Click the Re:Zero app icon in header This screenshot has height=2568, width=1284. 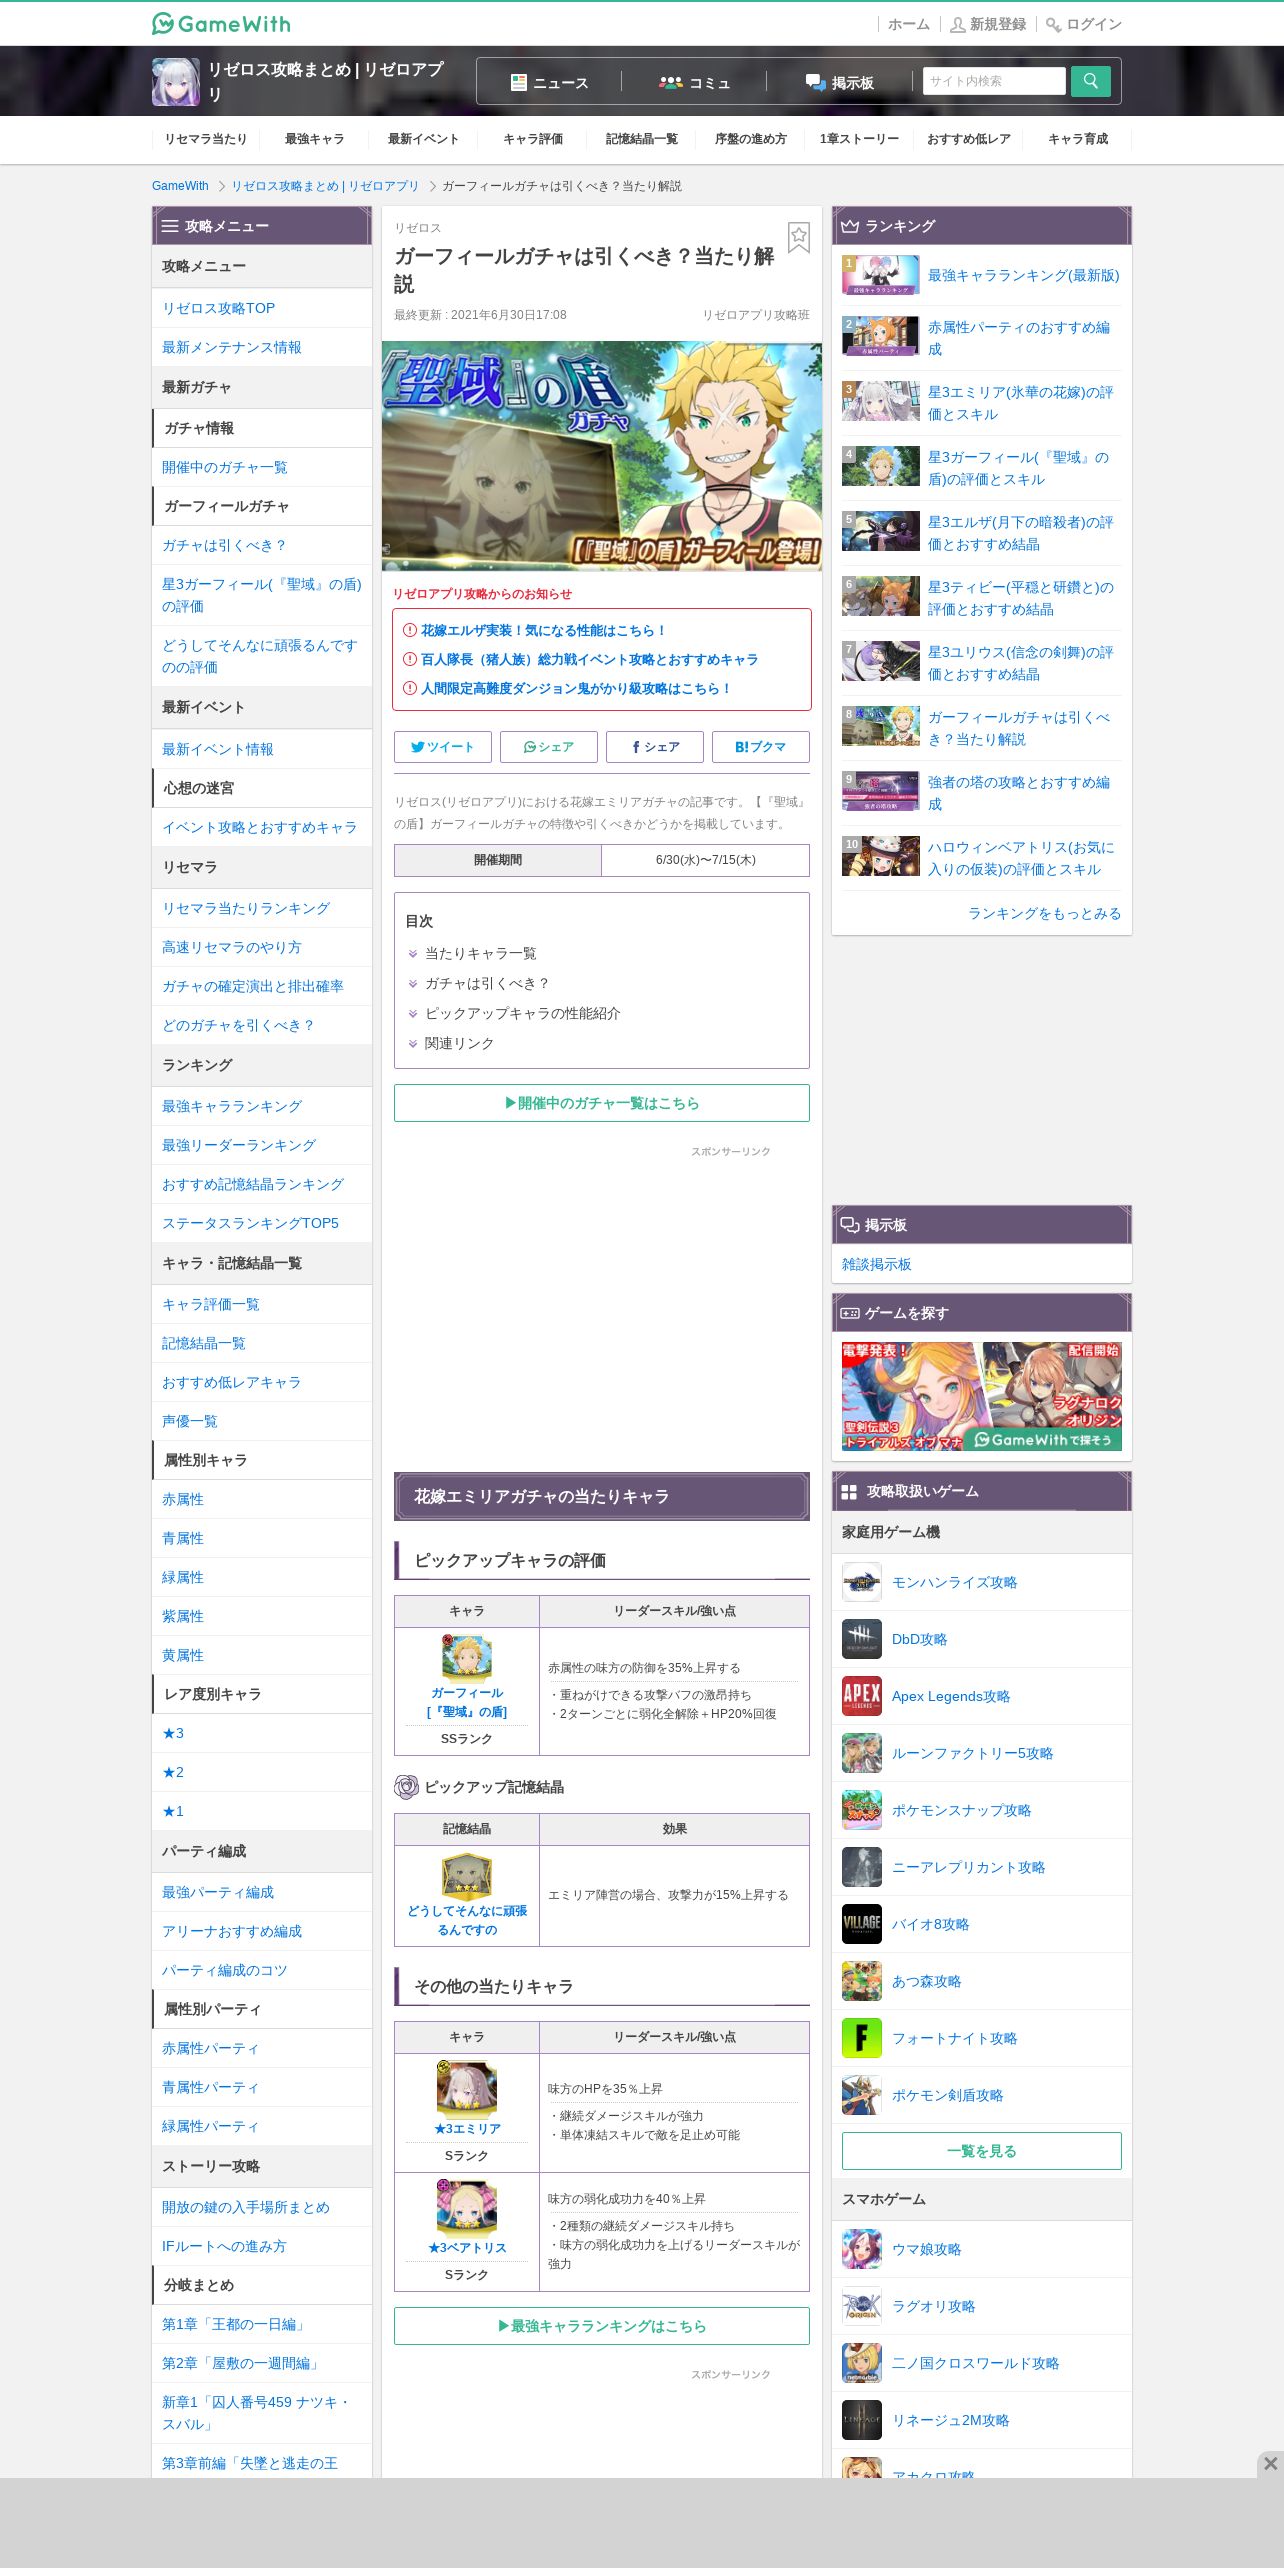coord(175,82)
